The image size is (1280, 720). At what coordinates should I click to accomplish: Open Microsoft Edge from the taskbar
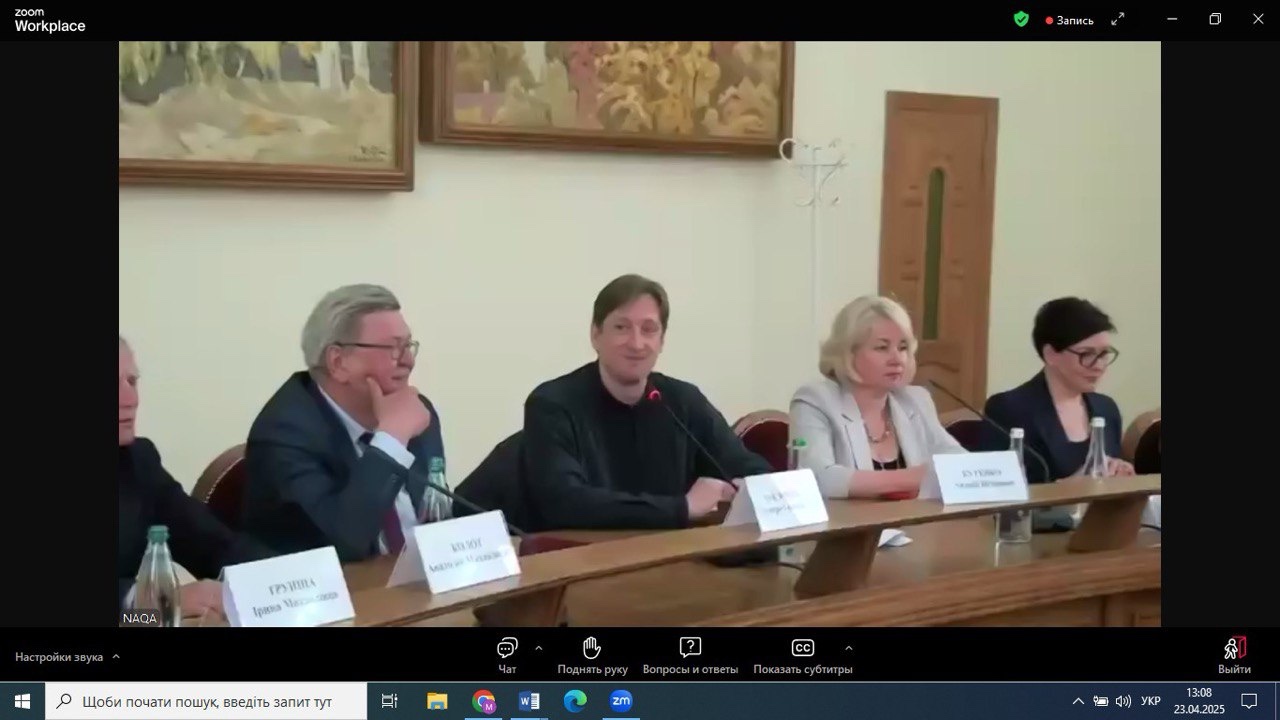click(x=575, y=701)
